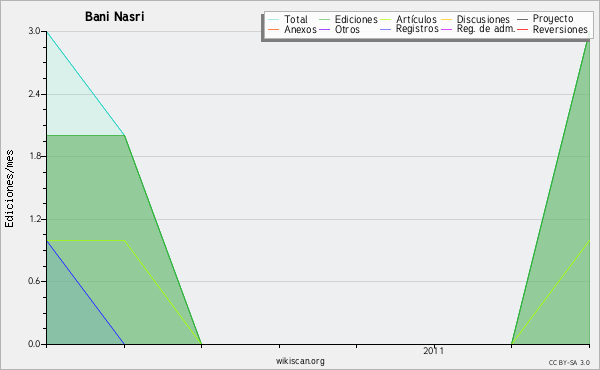Screen dimensions: 600x370
Task: Click the Otros legend entry
Action: point(339,29)
